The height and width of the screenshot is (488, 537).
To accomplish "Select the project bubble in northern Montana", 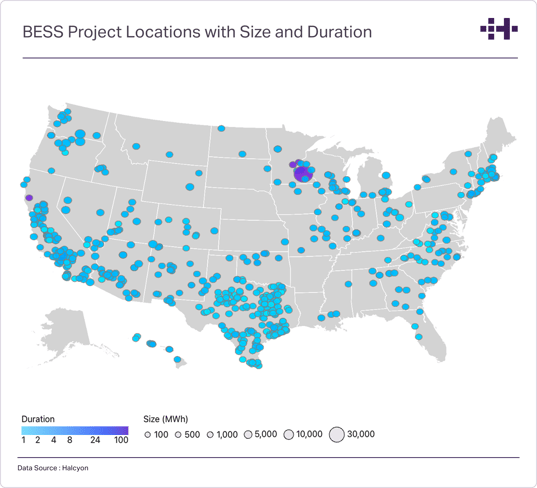I will pyautogui.click(x=221, y=128).
